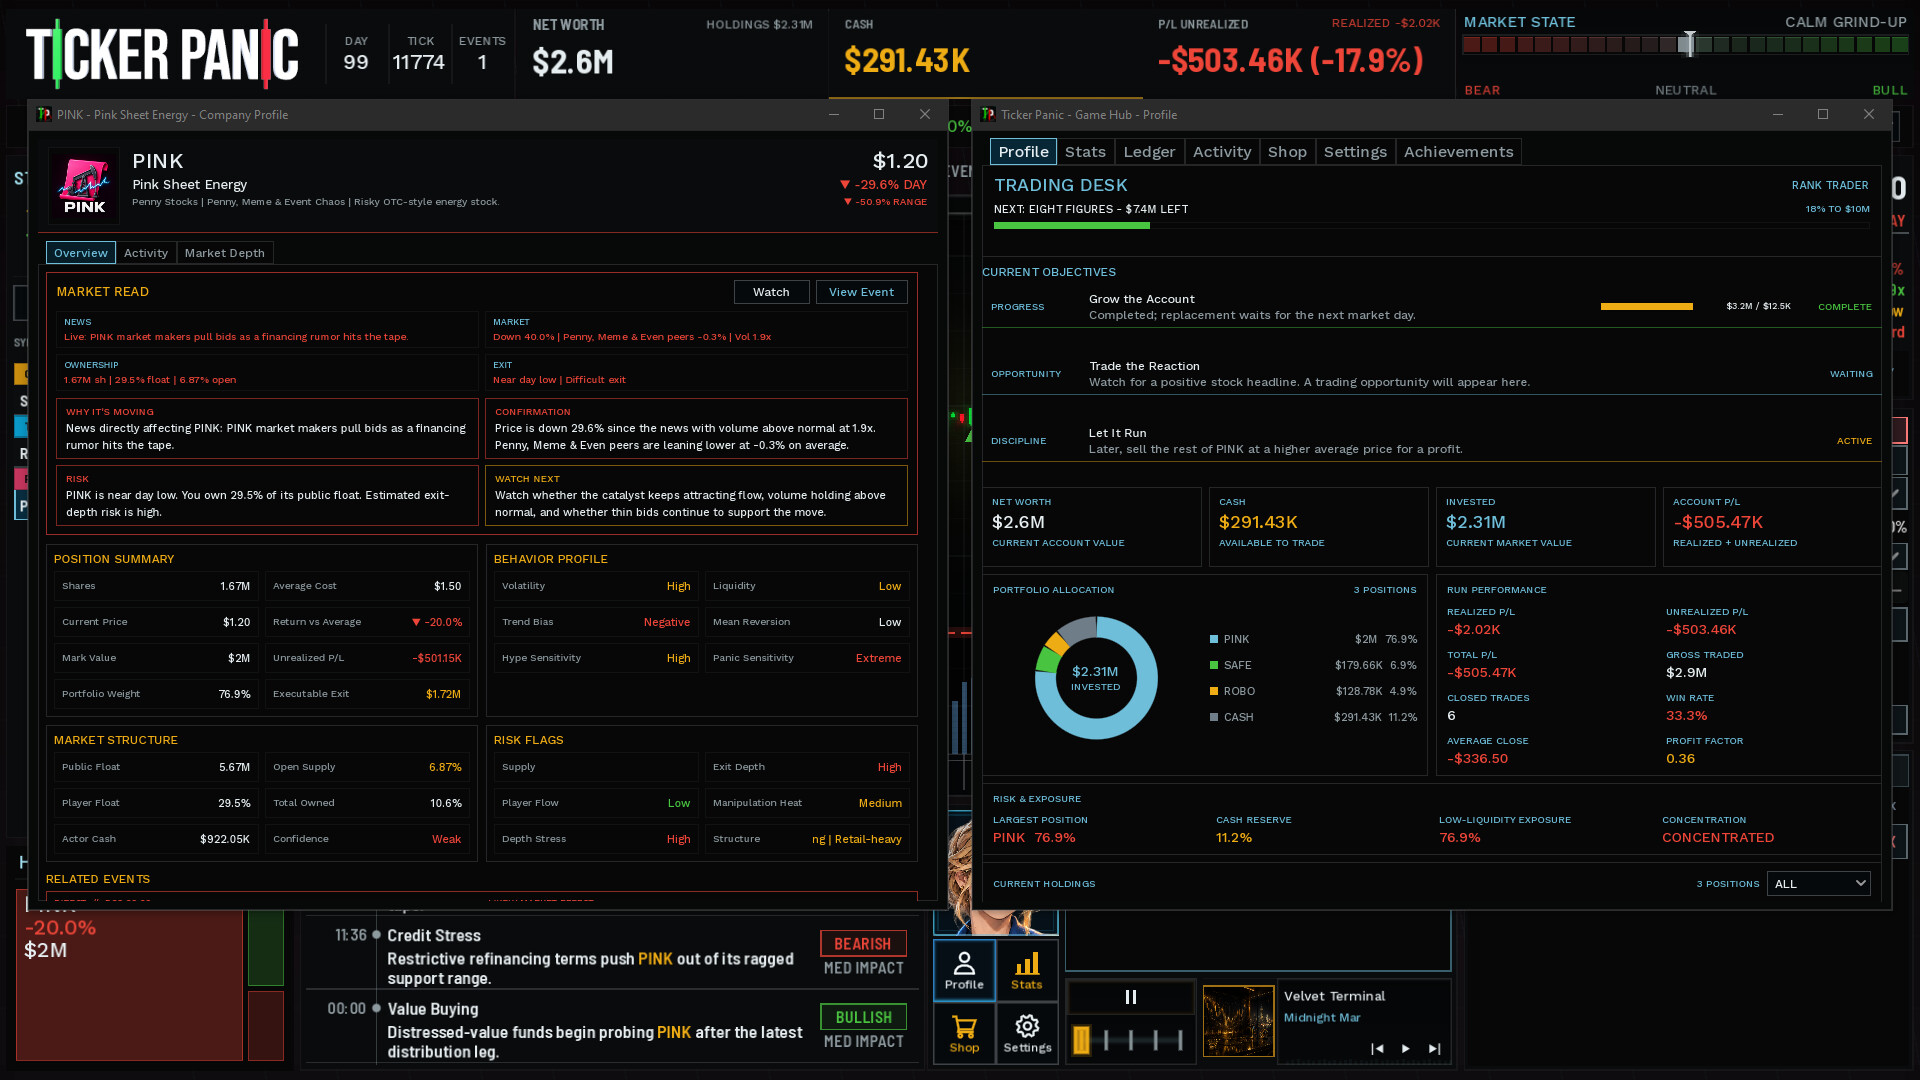Image resolution: width=1920 pixels, height=1080 pixels.
Task: Close the Game Hub Profile window
Action: [x=1869, y=114]
